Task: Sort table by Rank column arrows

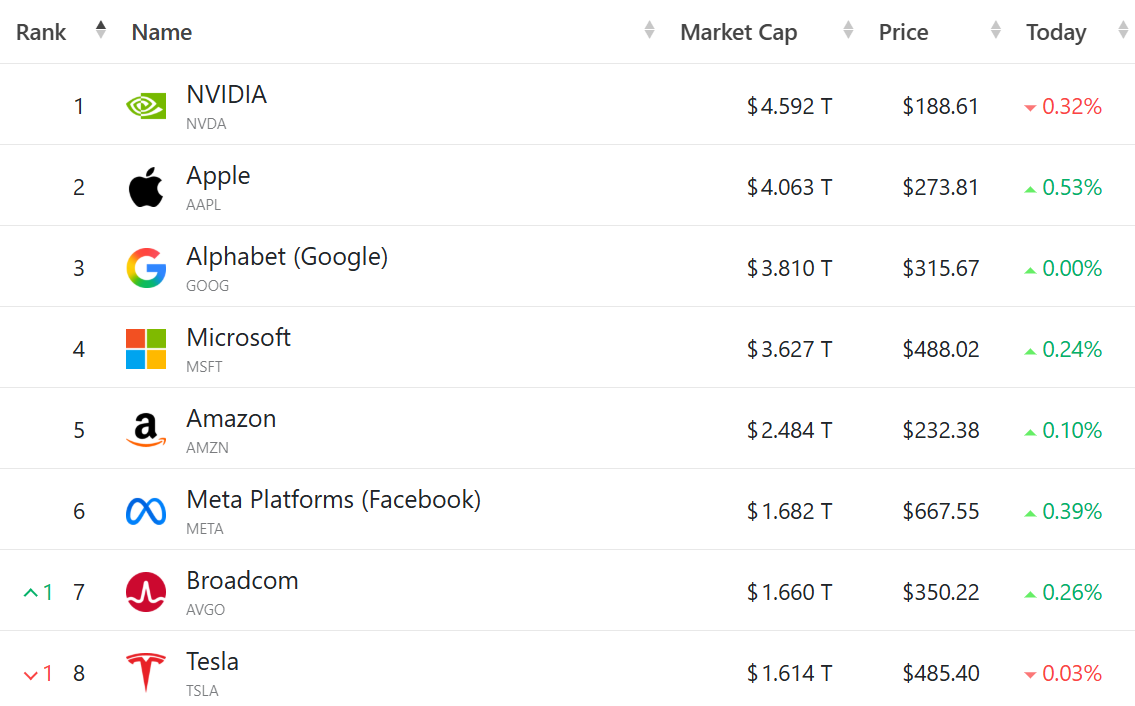Action: 100,30
